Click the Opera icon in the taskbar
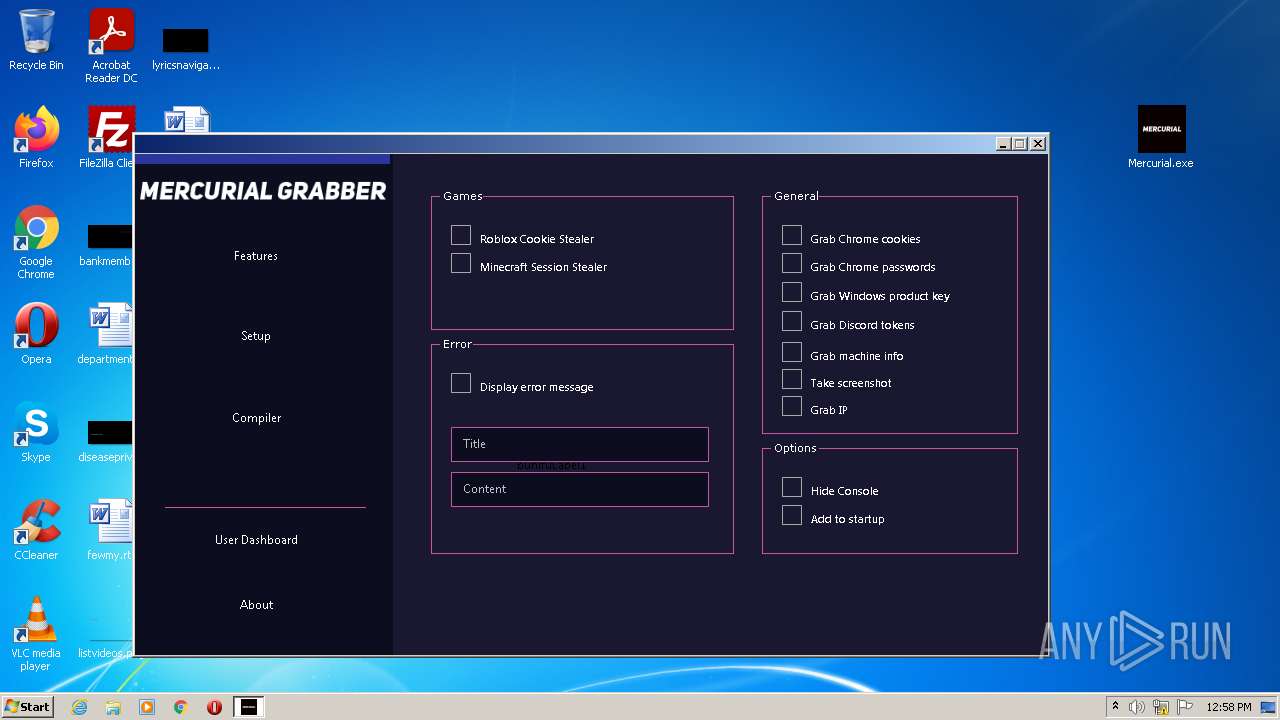Screen dimensions: 1280x720 coord(214,707)
